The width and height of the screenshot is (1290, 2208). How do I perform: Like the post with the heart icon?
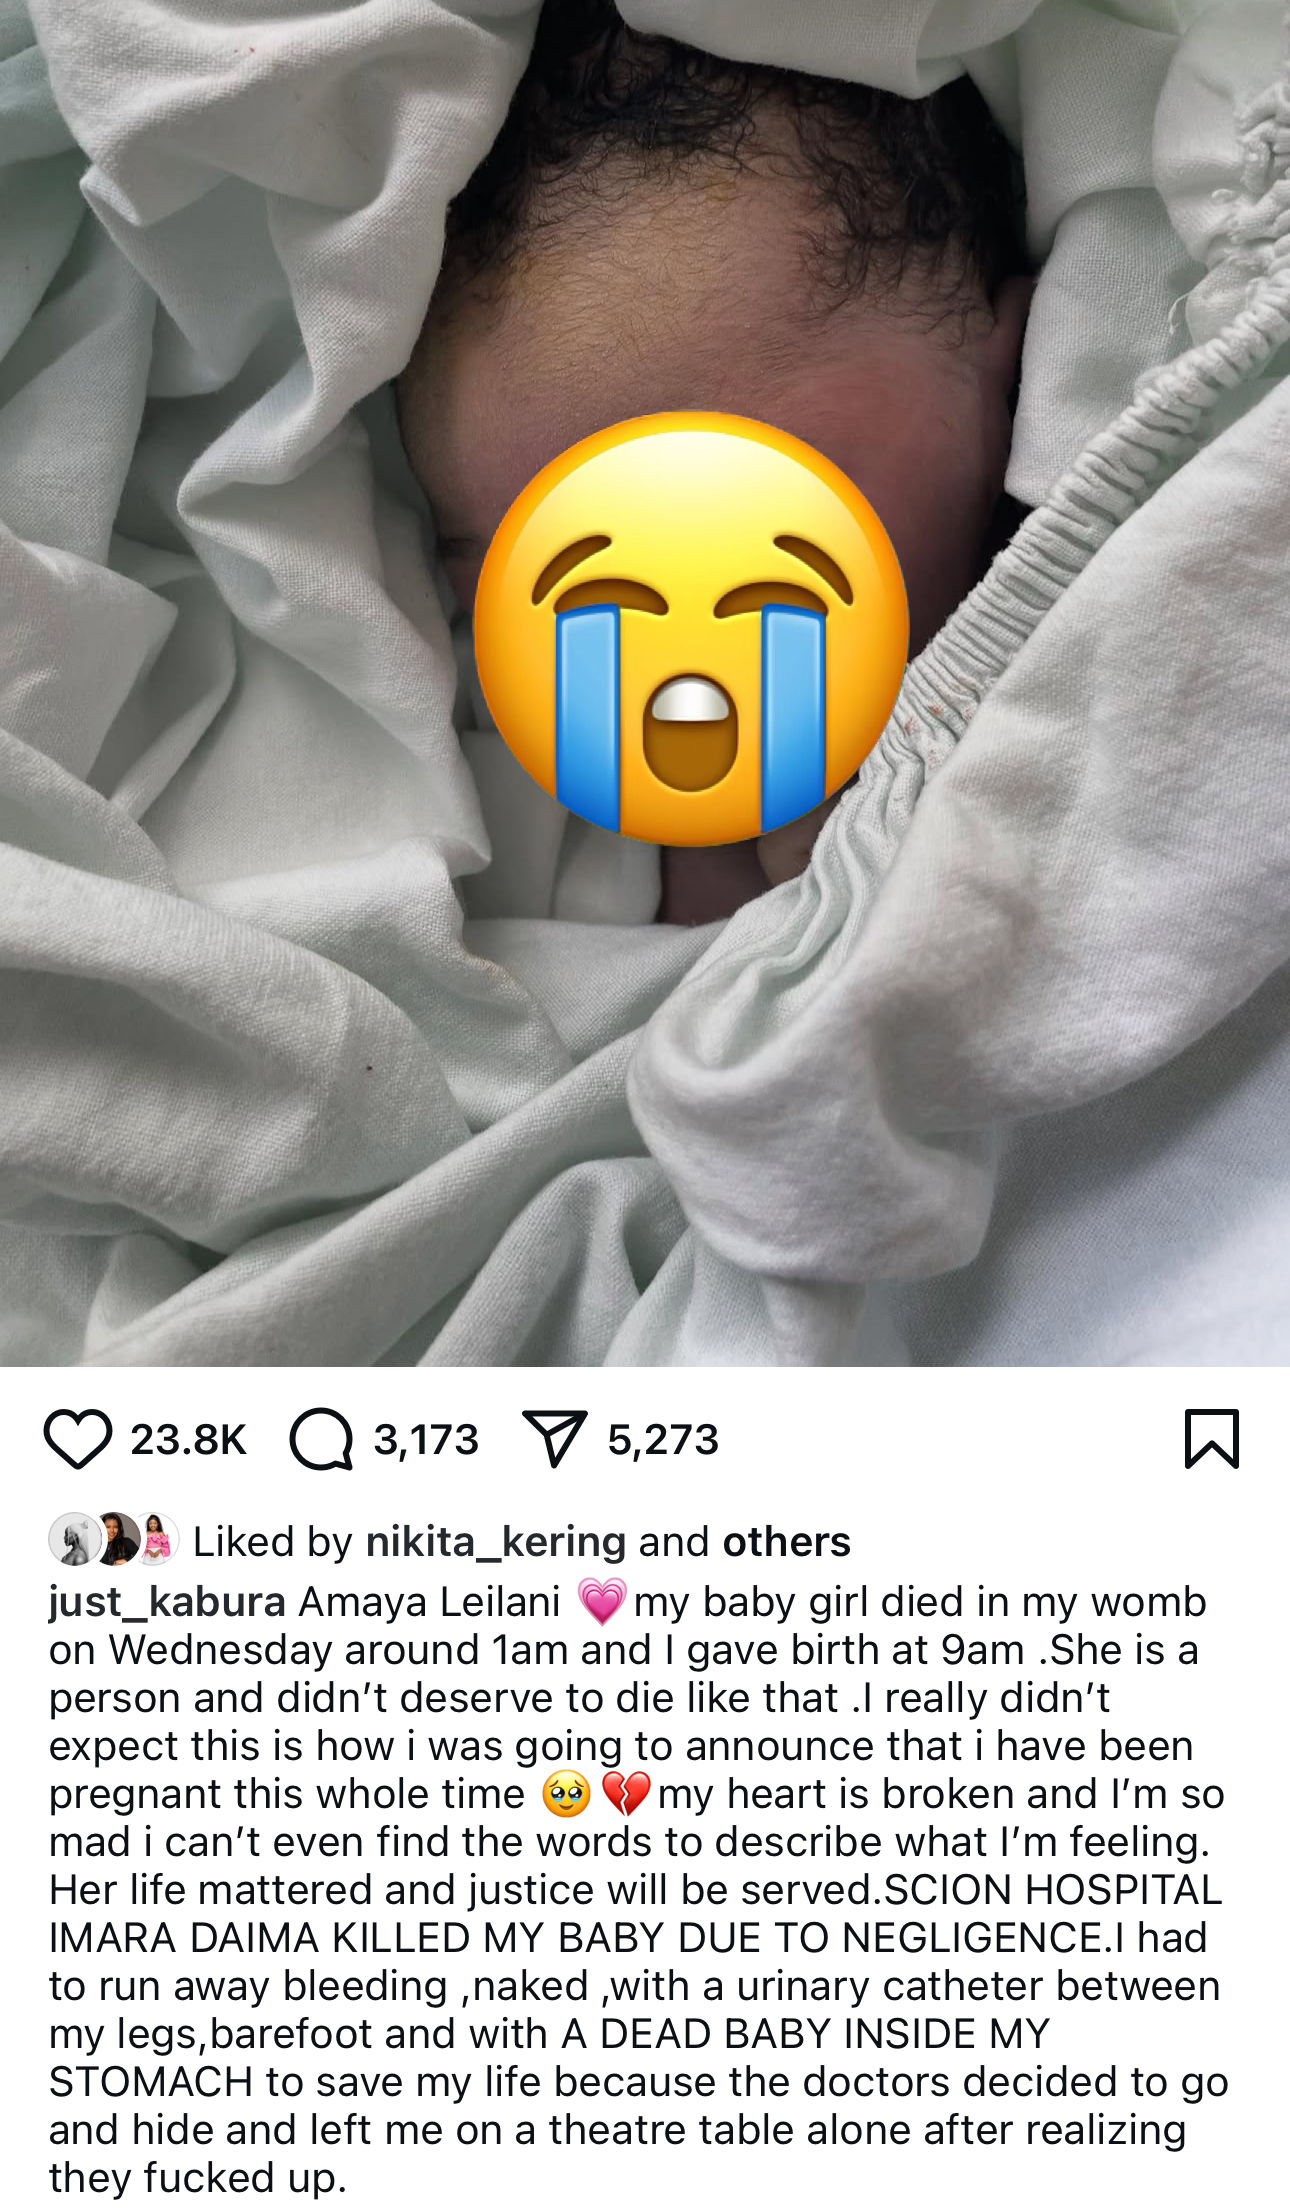pos(77,1439)
